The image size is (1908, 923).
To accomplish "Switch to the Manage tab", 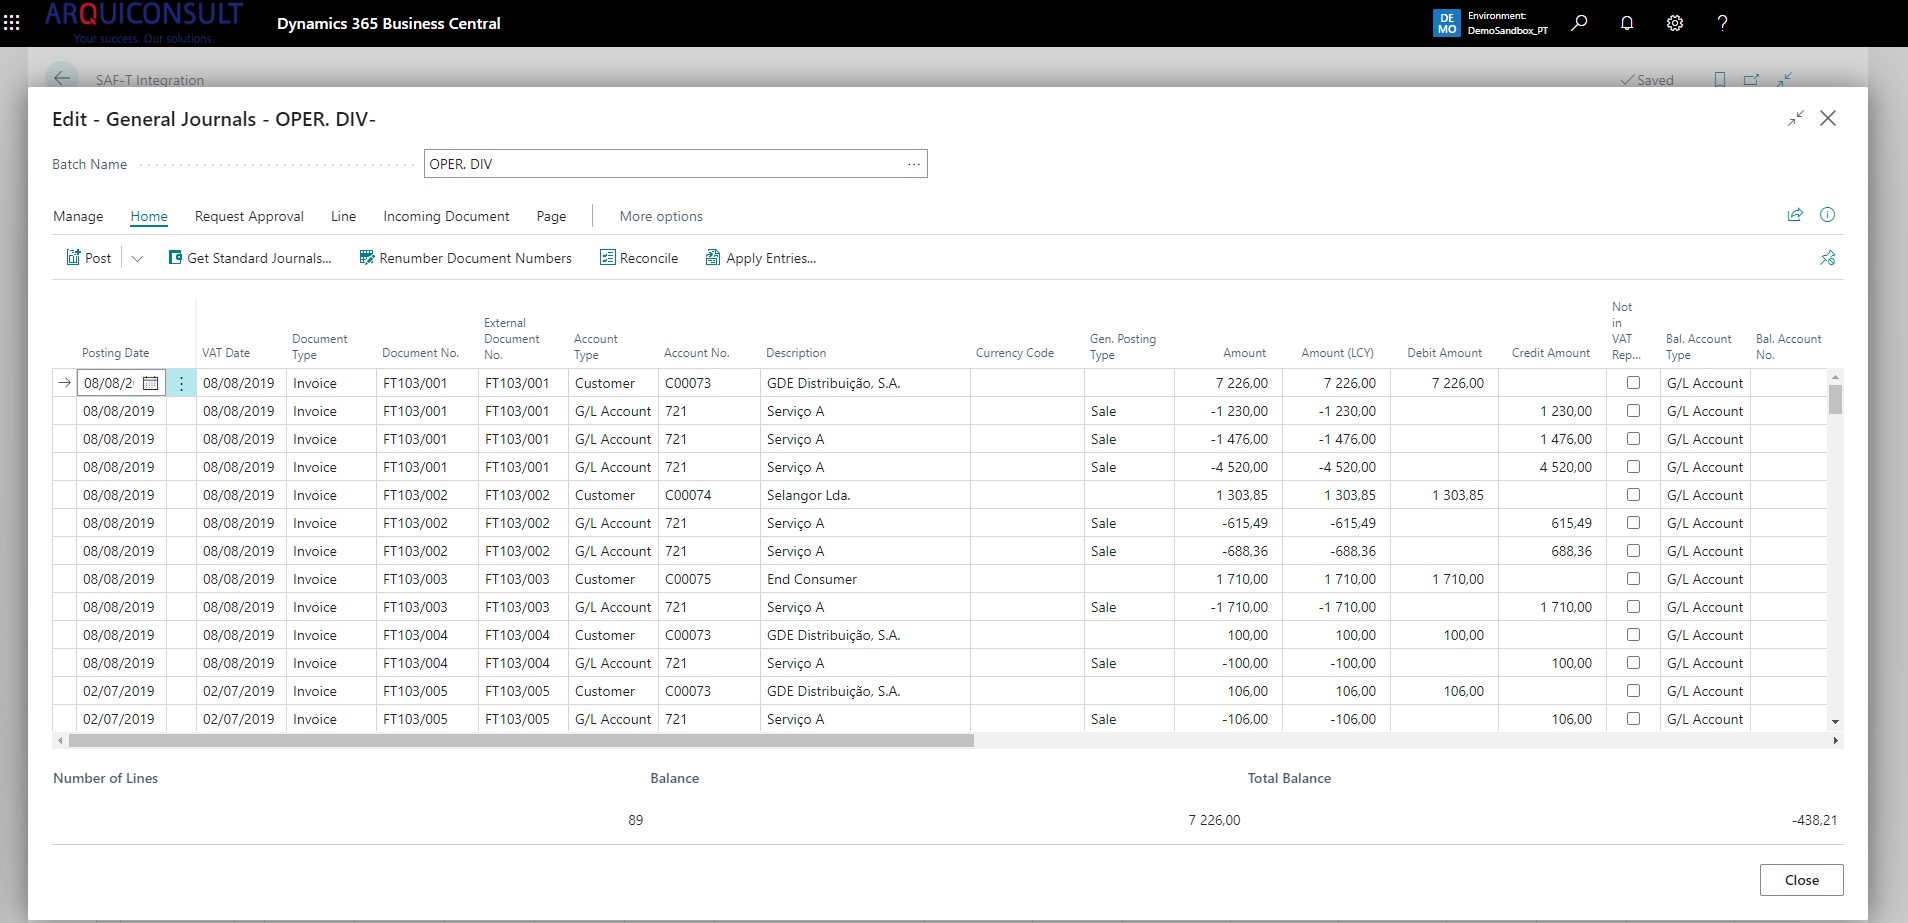I will click(x=78, y=216).
